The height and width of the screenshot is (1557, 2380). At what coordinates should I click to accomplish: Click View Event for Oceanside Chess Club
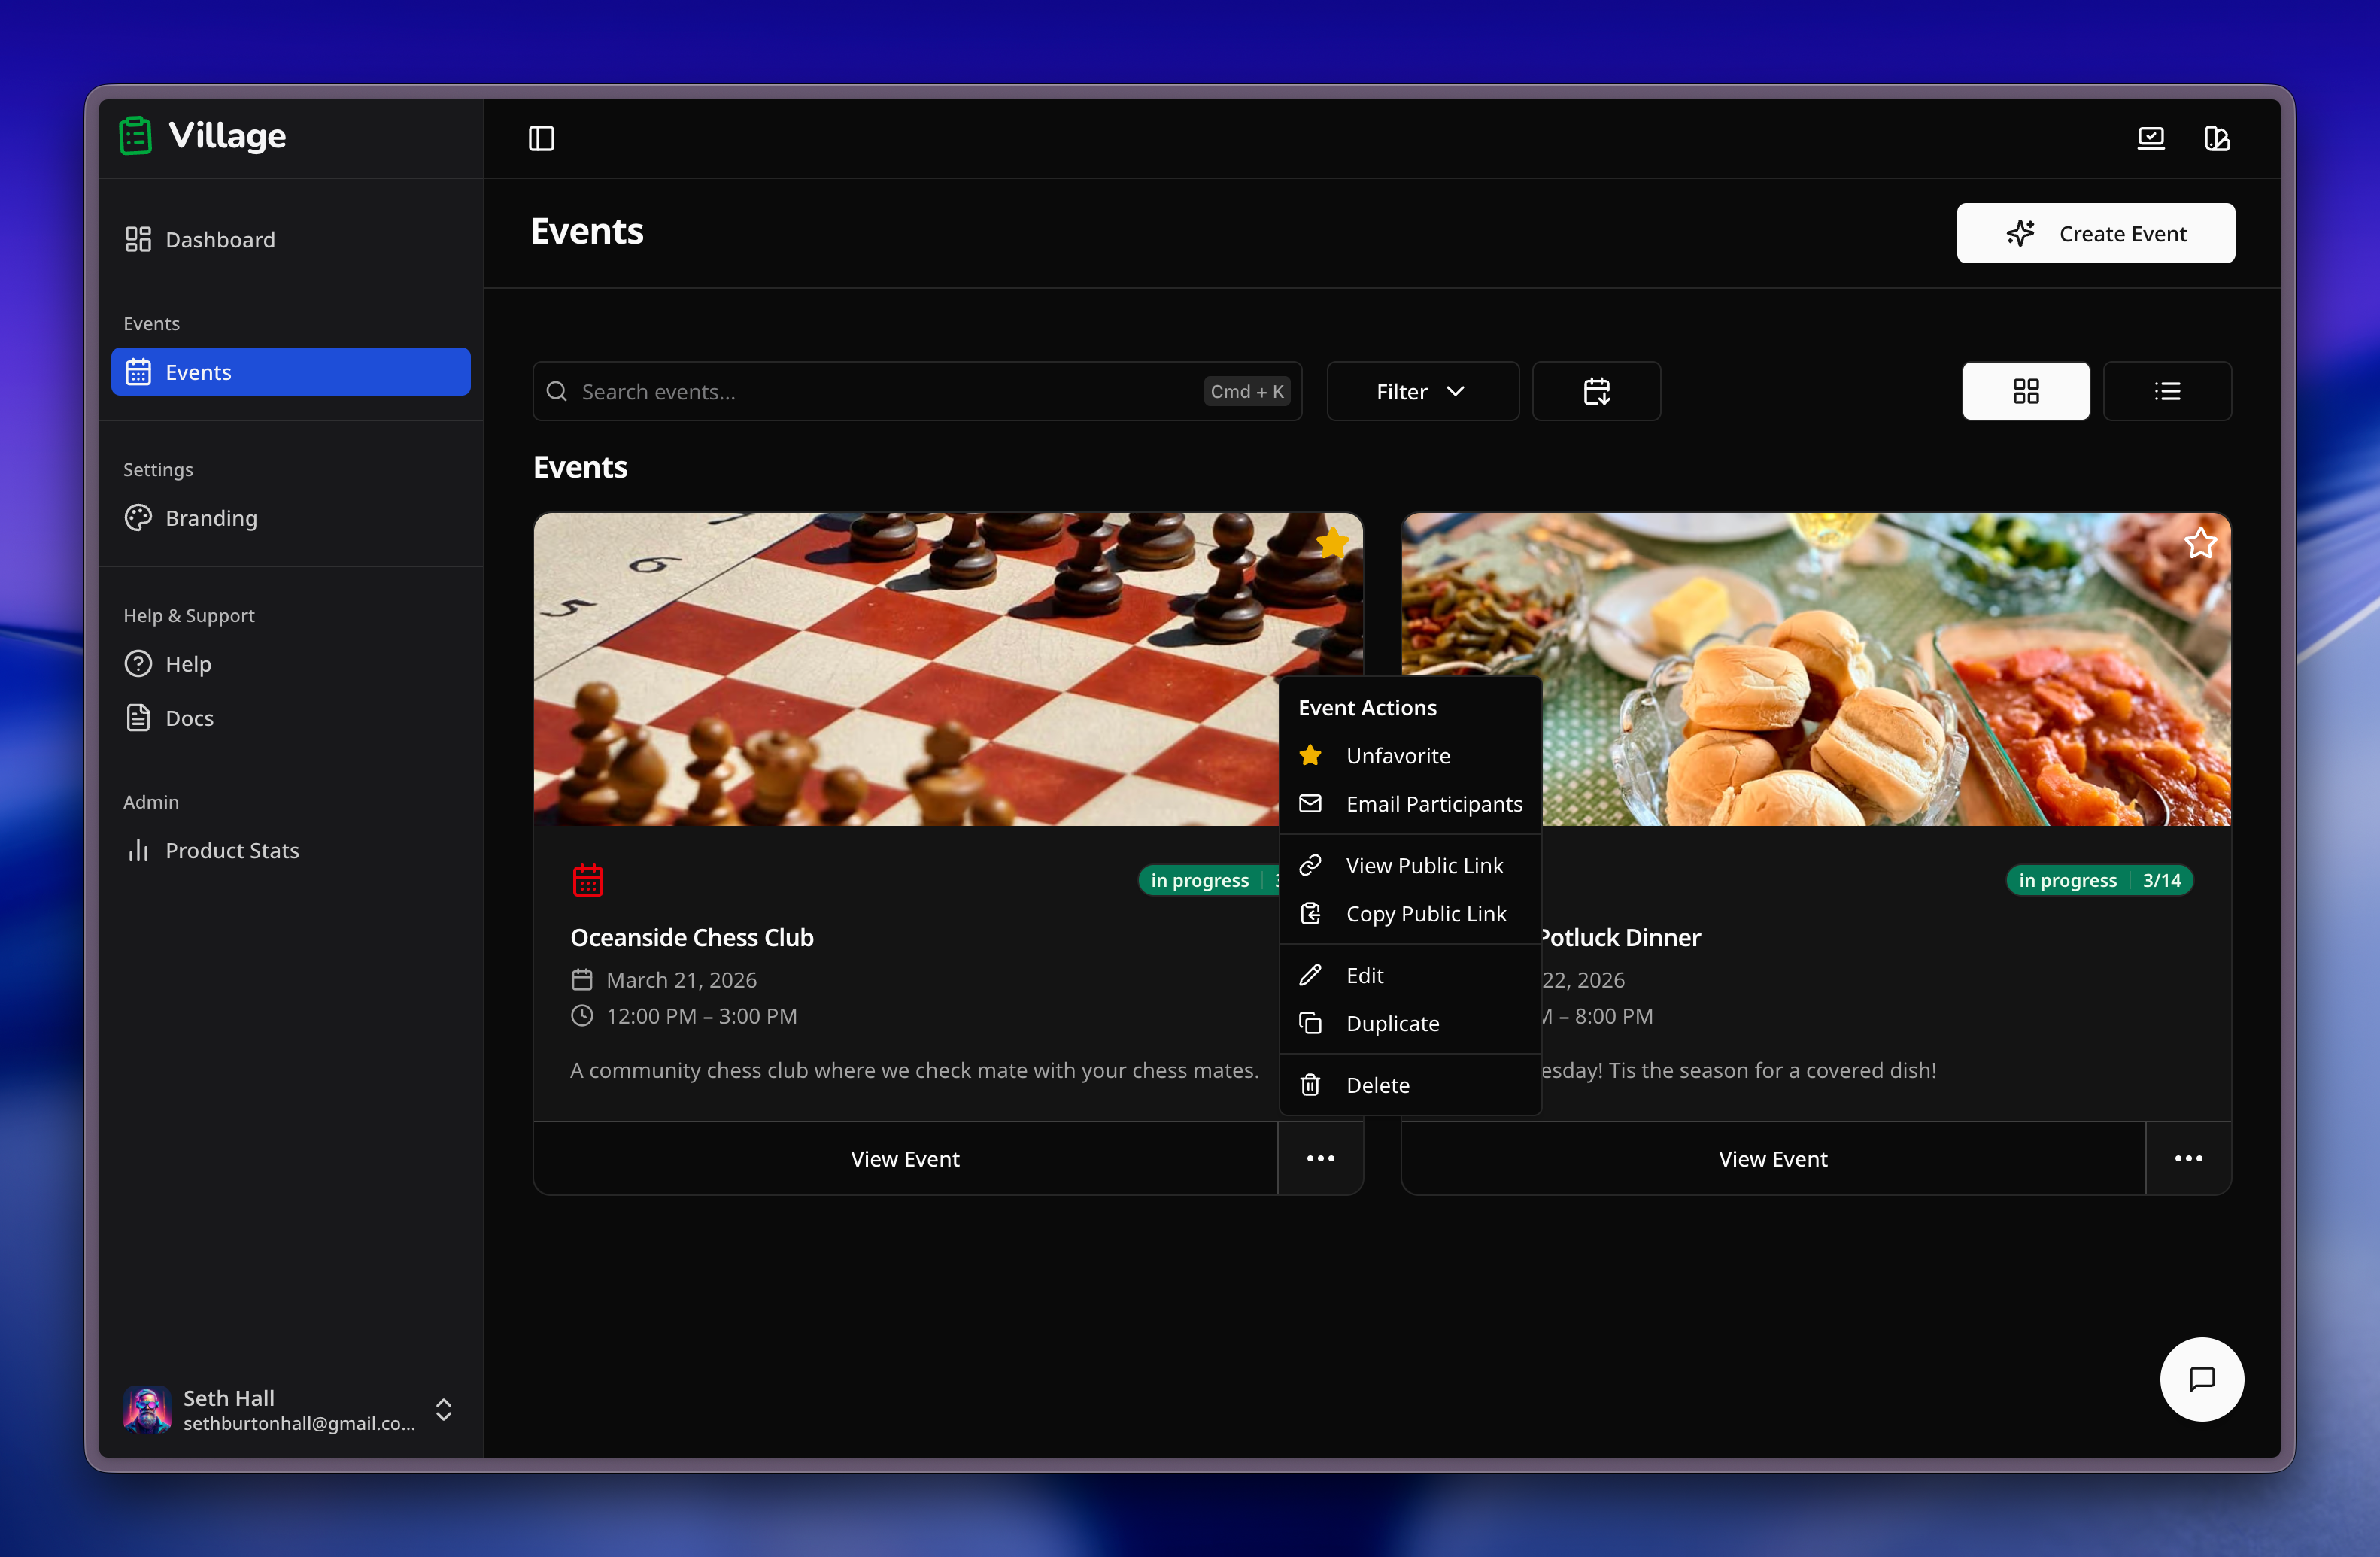[x=904, y=1158]
